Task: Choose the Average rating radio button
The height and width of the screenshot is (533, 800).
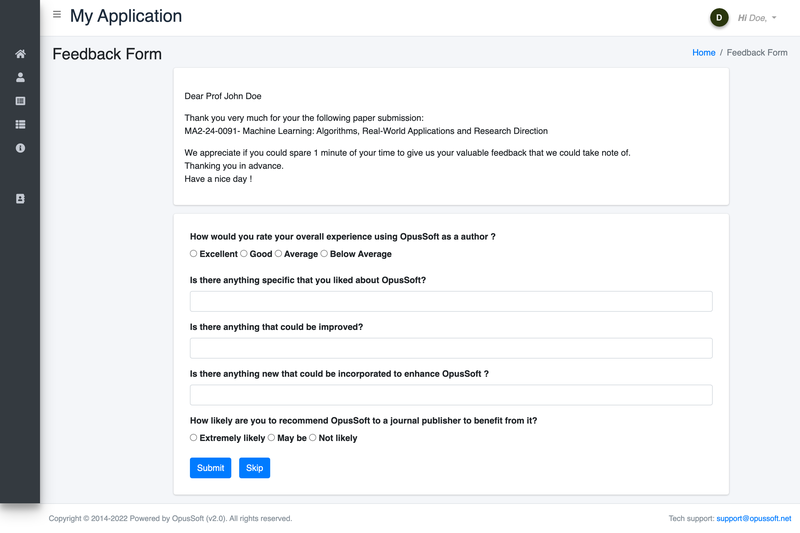Action: tap(278, 253)
